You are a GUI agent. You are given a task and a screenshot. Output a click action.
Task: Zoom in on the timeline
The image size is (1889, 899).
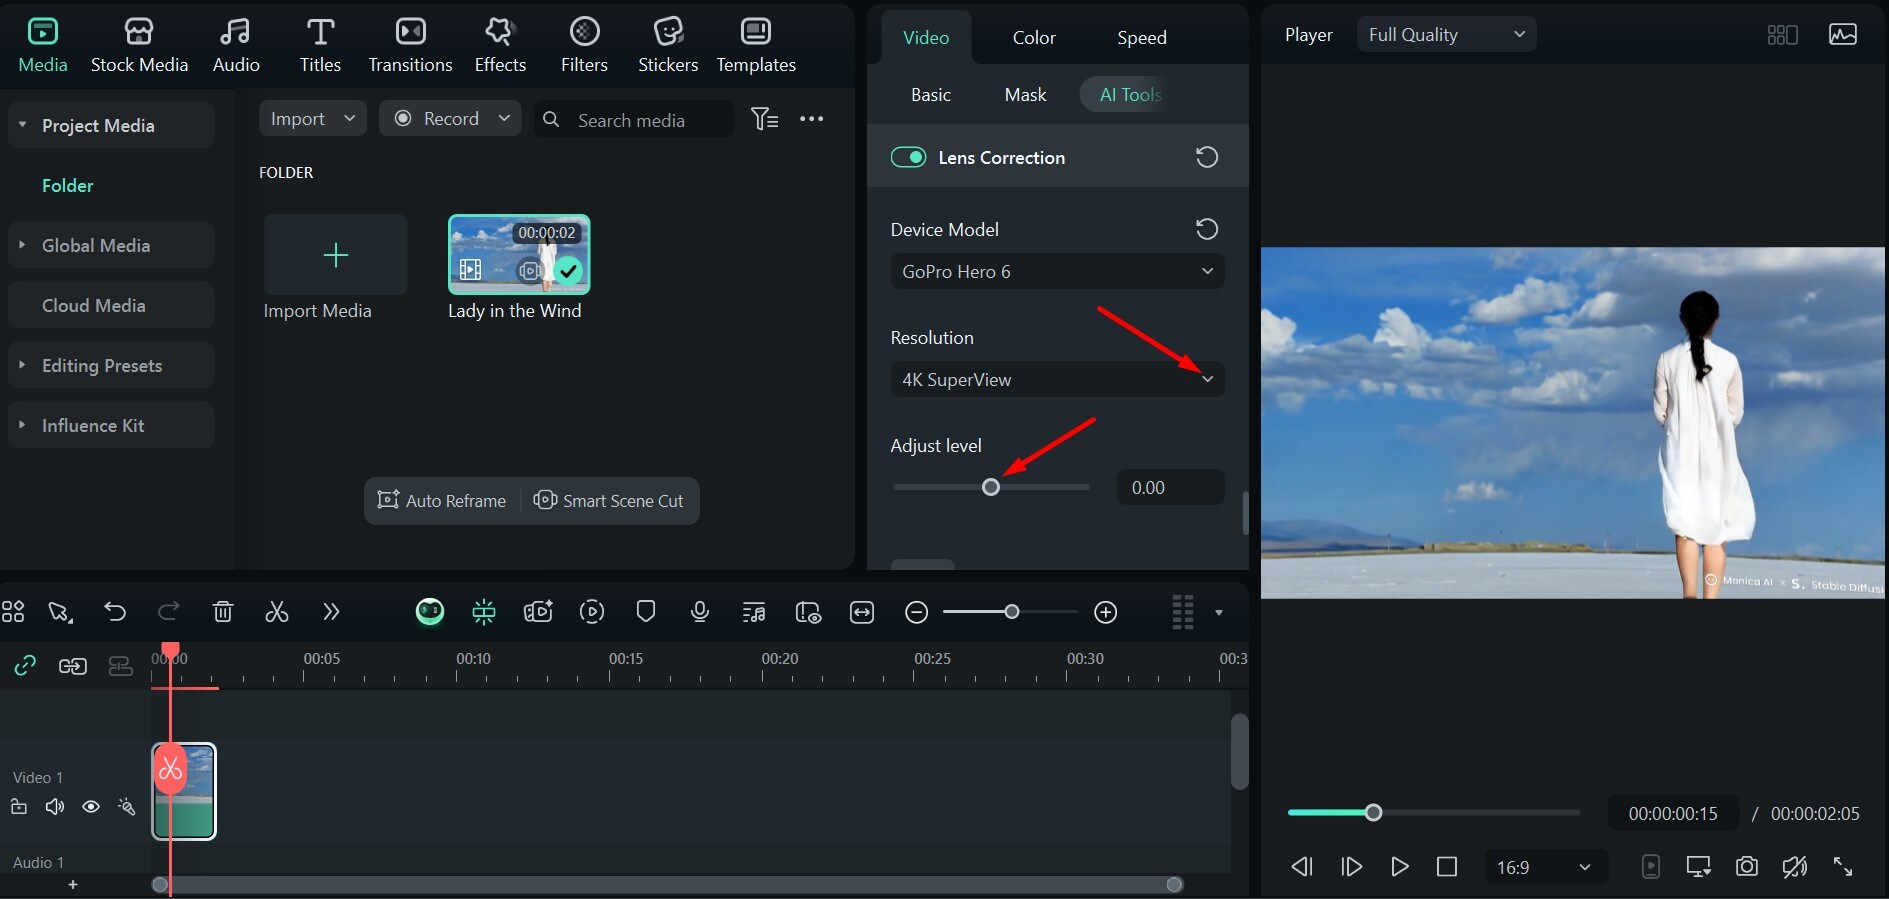click(1106, 612)
